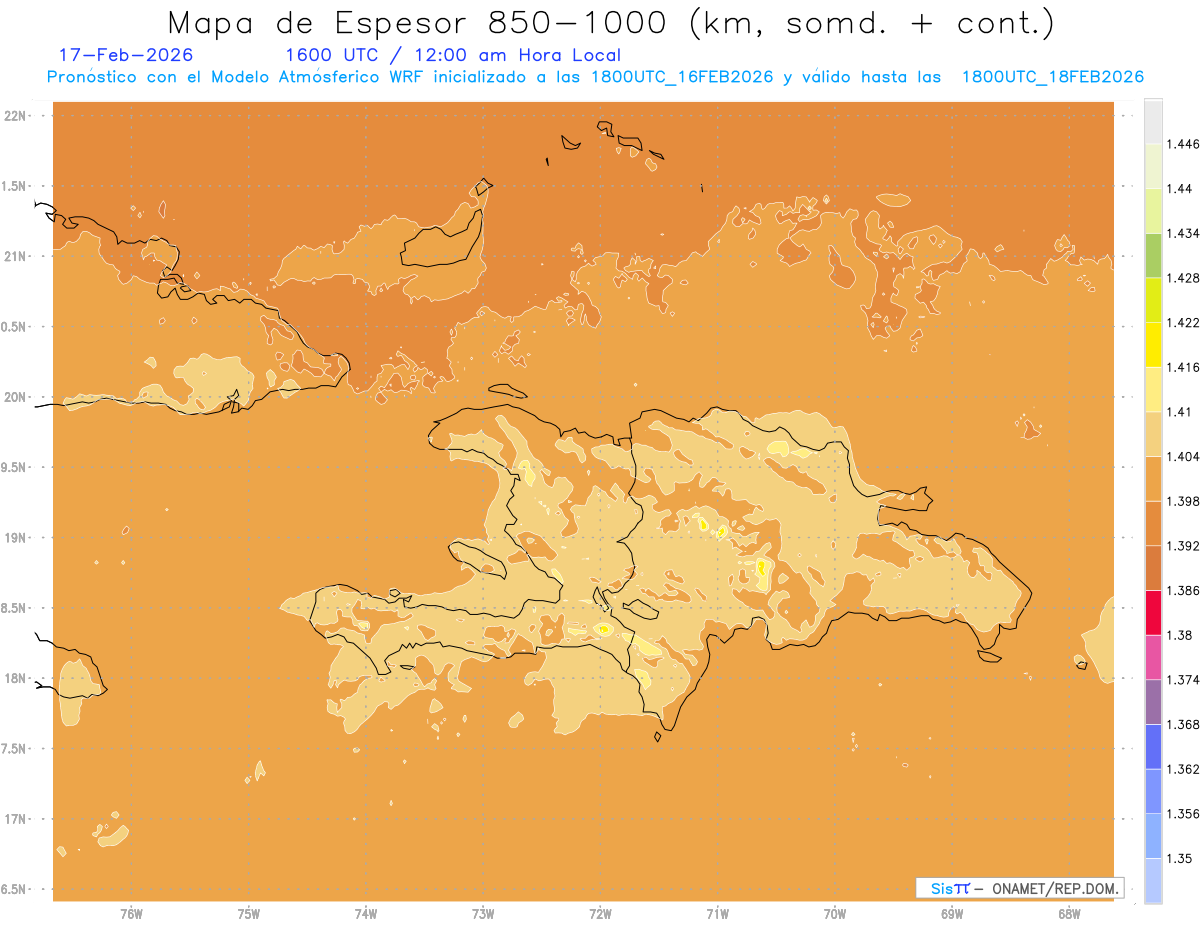
Task: Click the '17N' latitude label
Action: (x=16, y=819)
